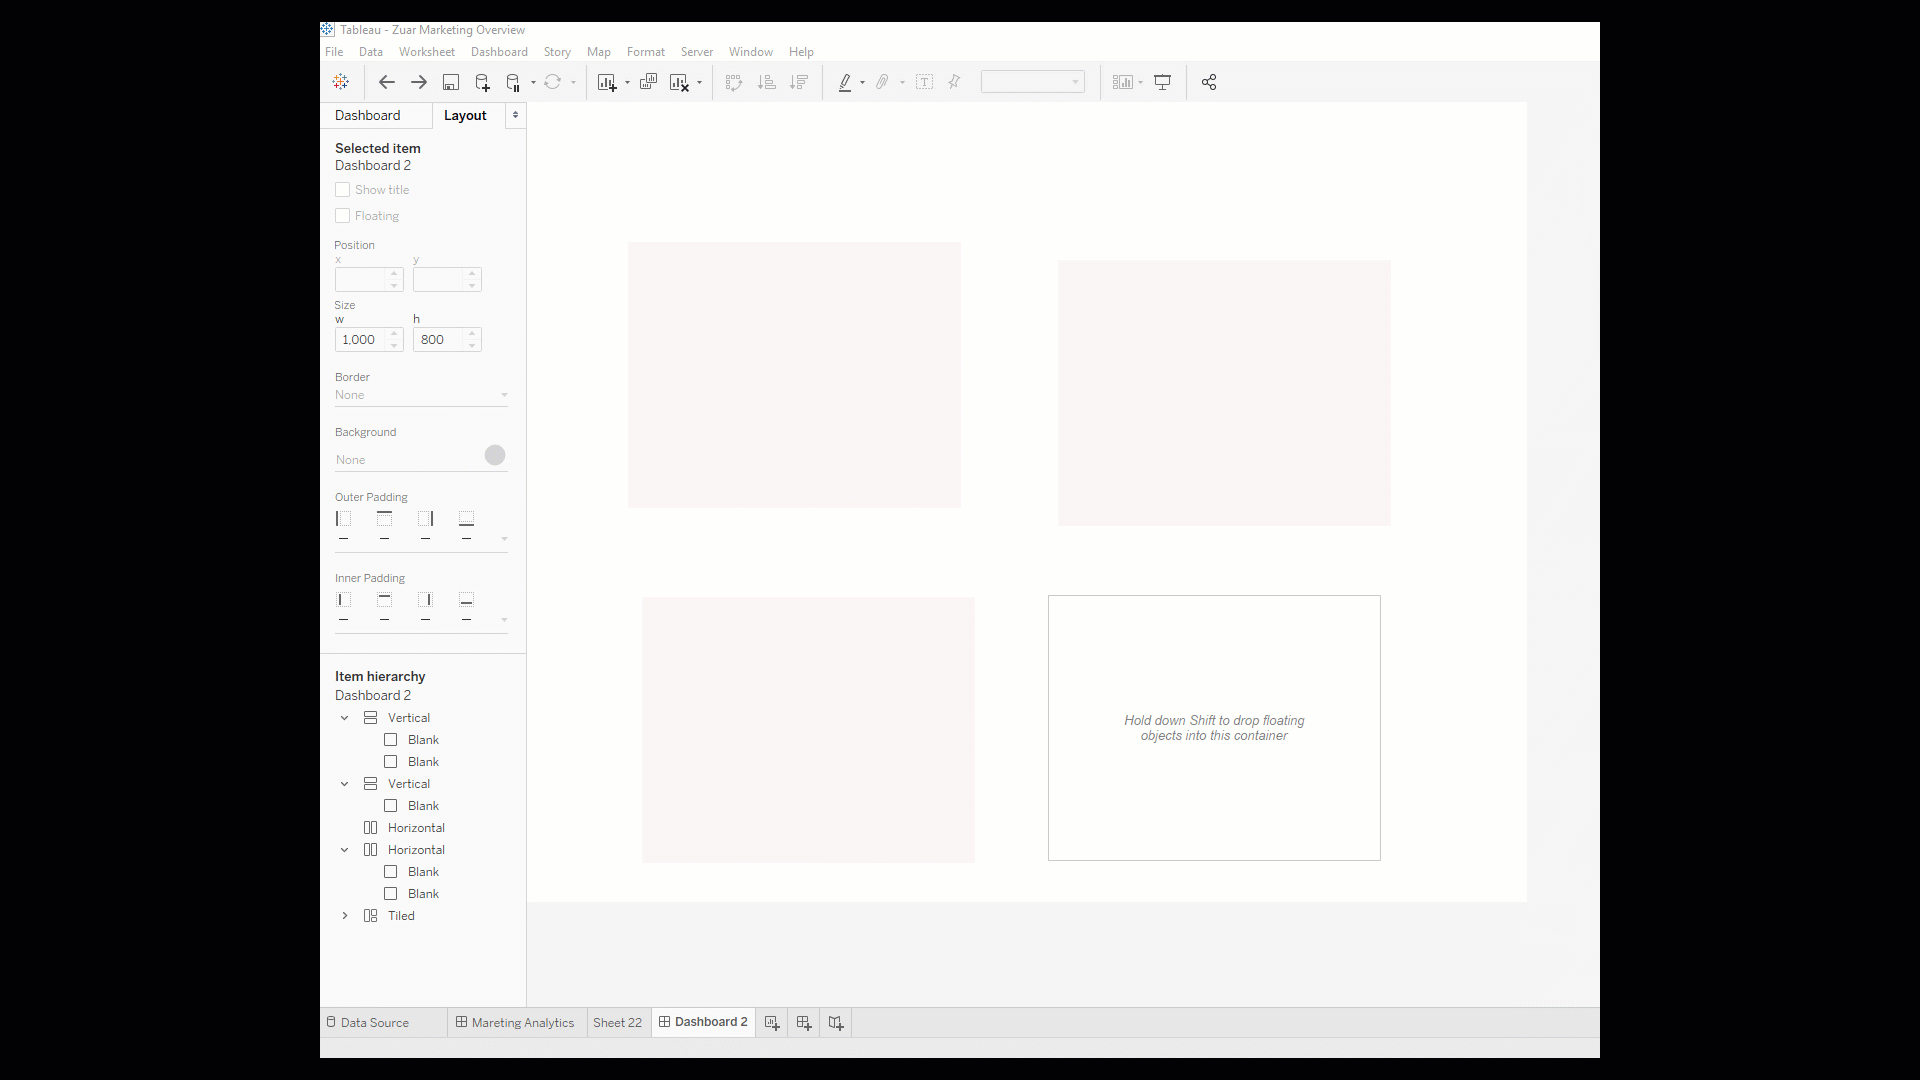Open the Outer Padding dropdown arrow

coord(504,539)
